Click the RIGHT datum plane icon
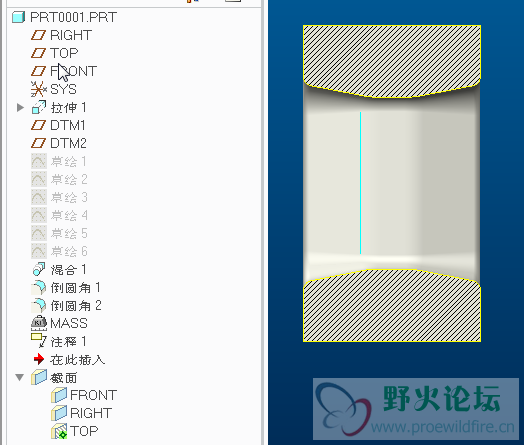Image resolution: width=524 pixels, height=445 pixels. click(x=38, y=35)
